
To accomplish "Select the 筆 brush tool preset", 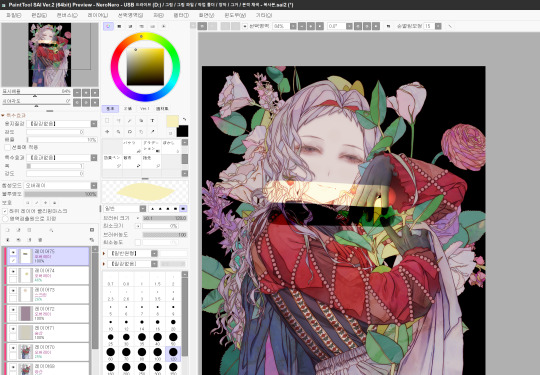I will point(132,162).
